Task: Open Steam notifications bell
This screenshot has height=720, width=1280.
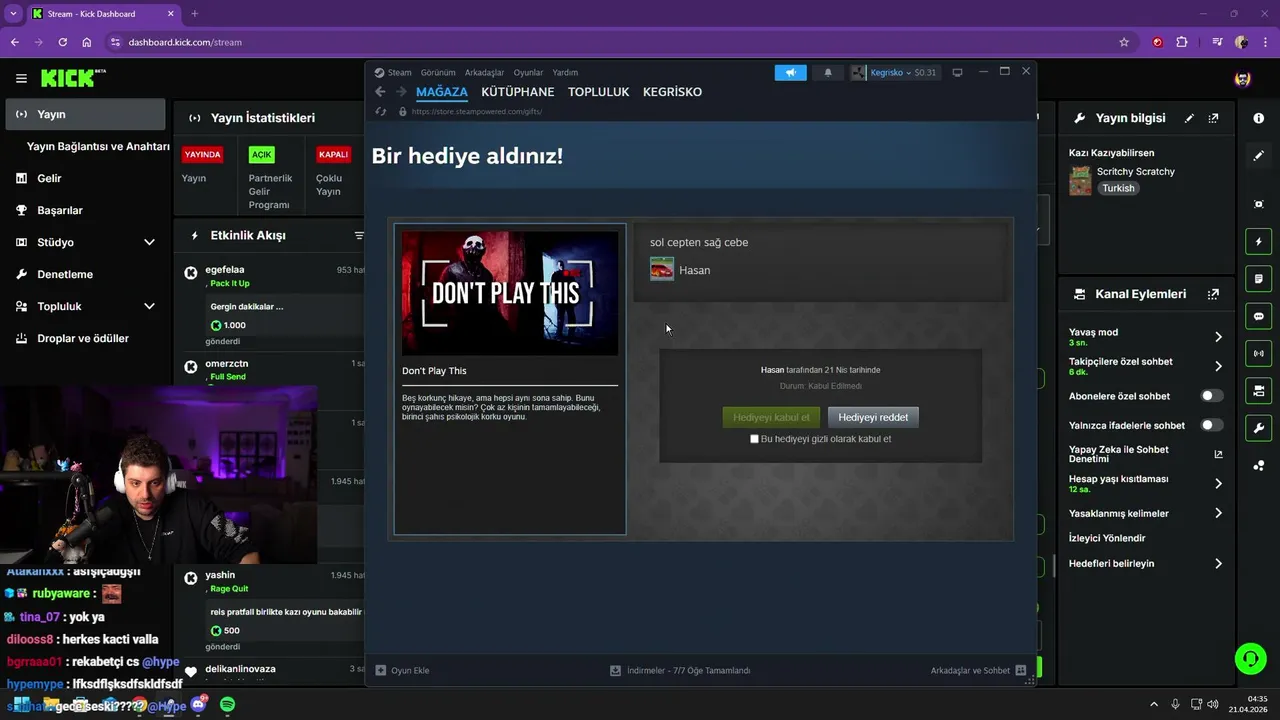Action: click(x=827, y=72)
